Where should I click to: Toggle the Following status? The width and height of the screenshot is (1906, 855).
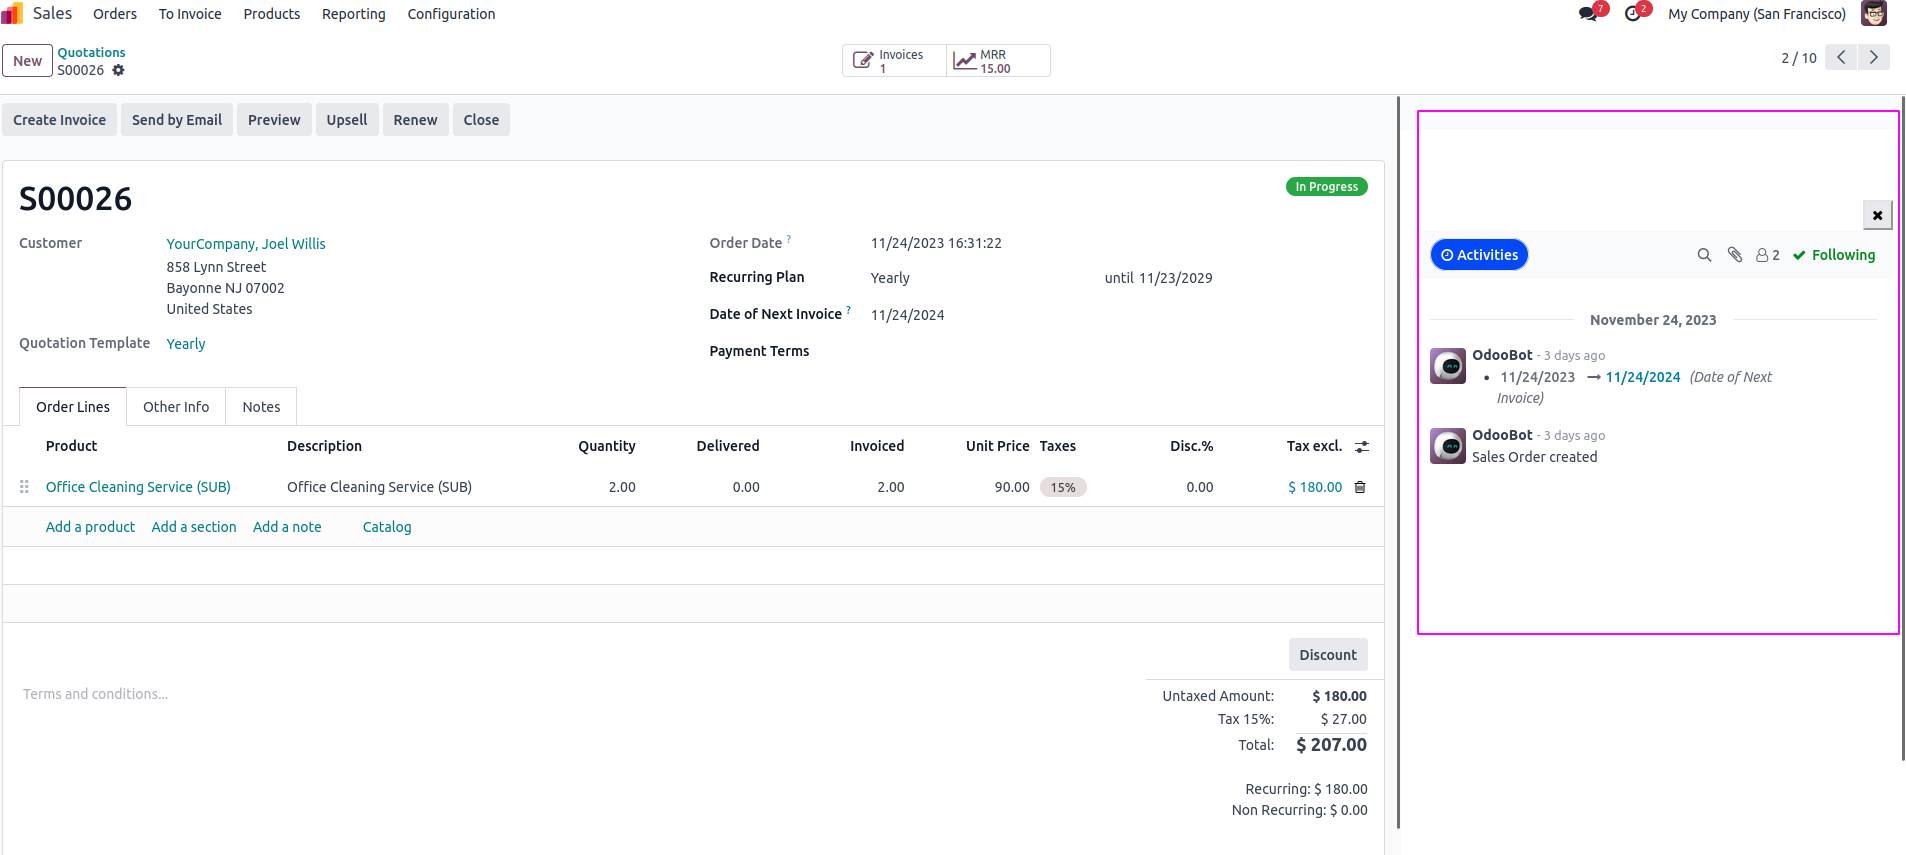coord(1833,255)
